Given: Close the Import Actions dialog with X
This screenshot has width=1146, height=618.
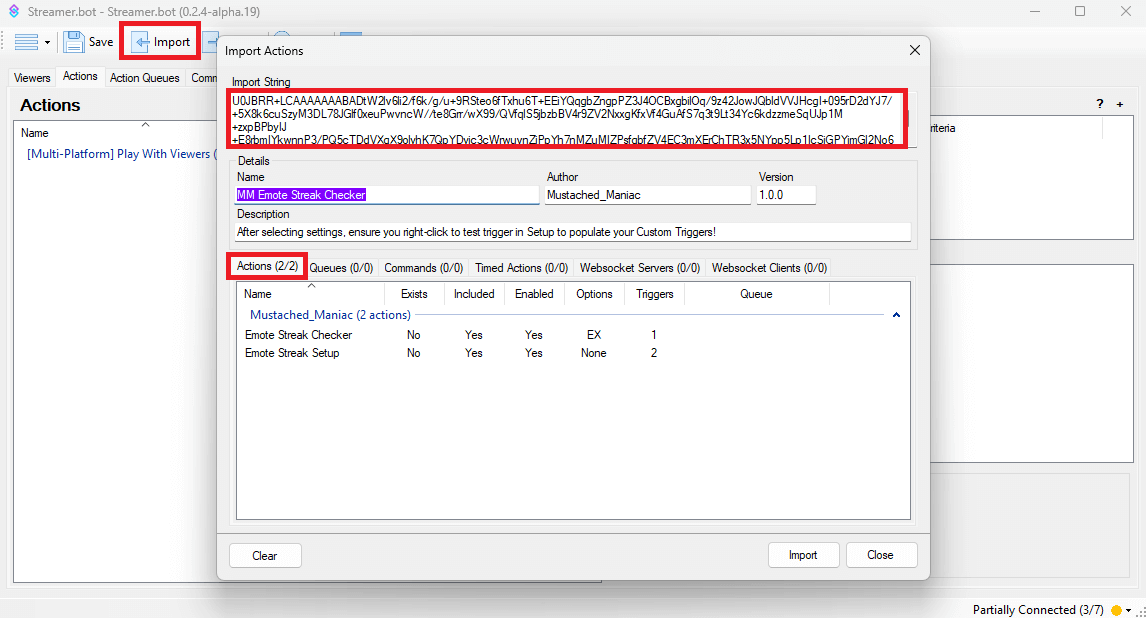Looking at the screenshot, I should coord(913,50).
